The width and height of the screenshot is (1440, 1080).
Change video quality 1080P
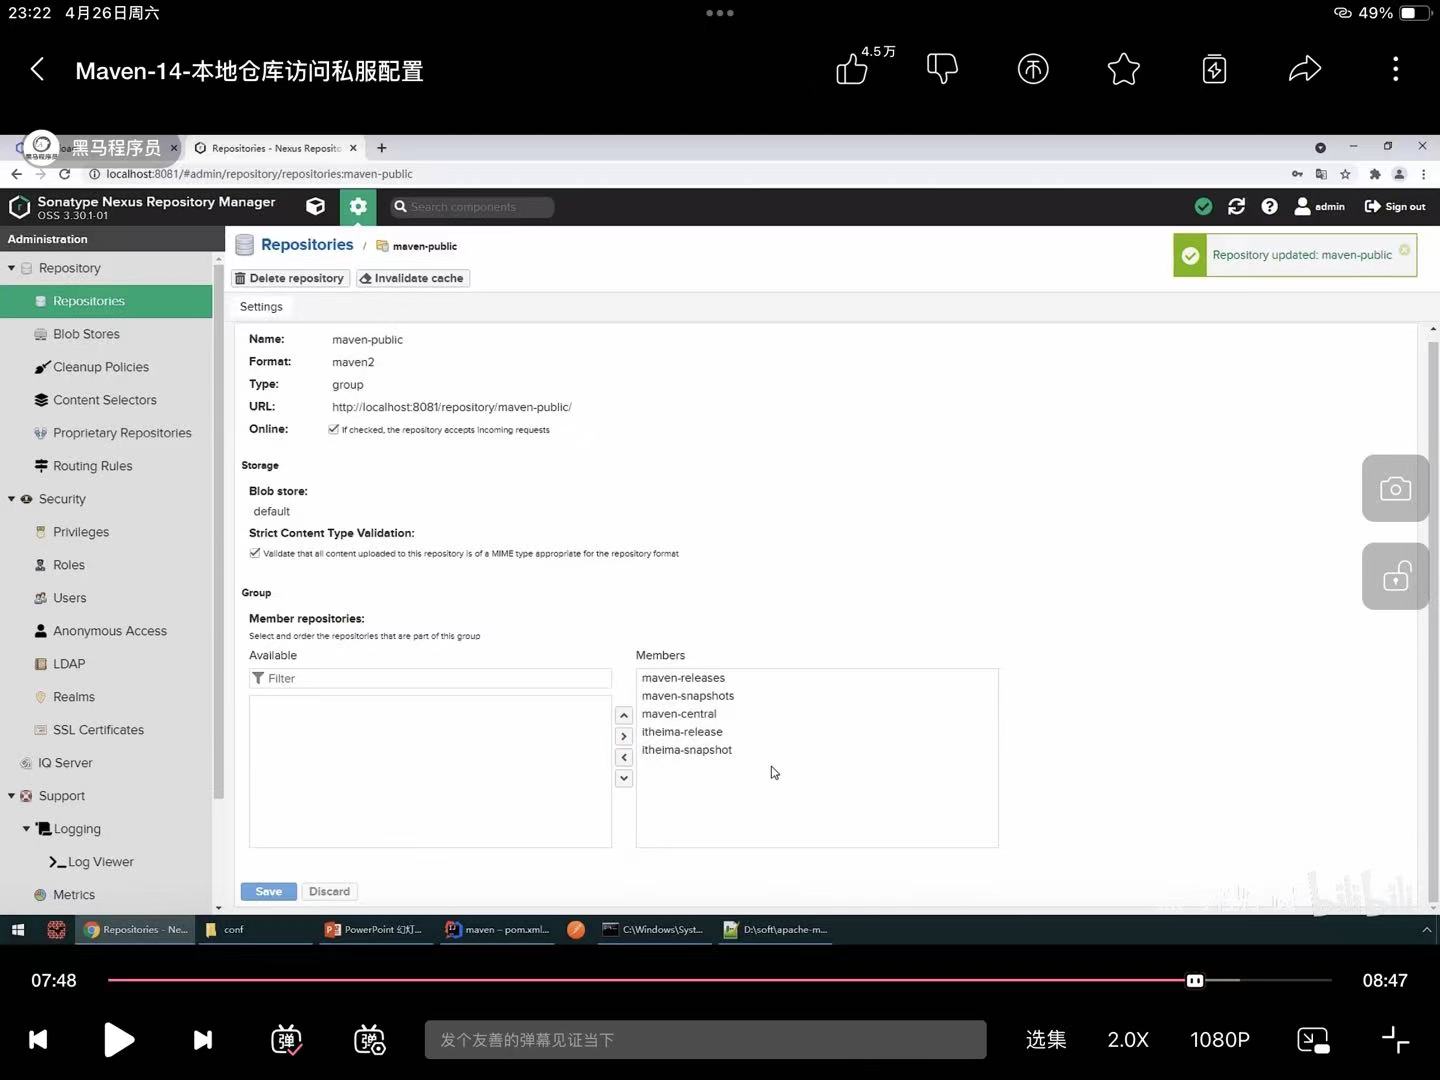1220,1040
